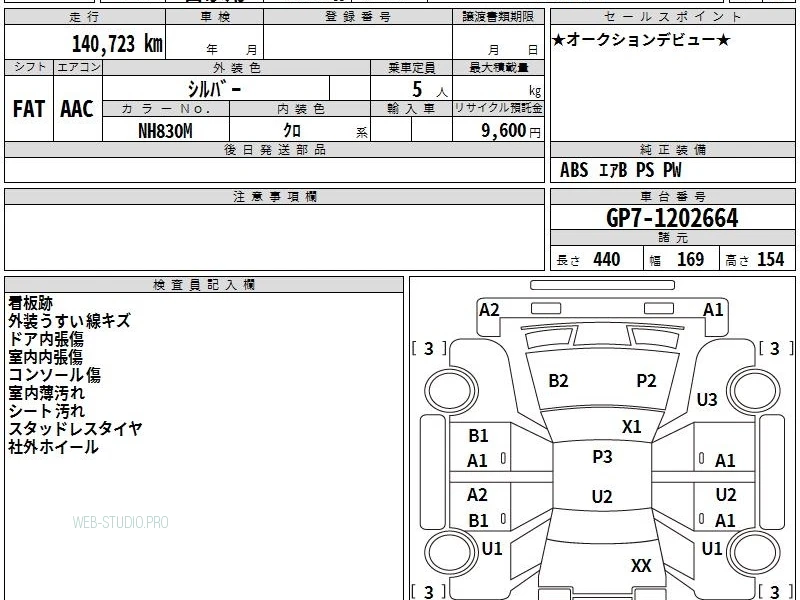Click the inspector note コンソール傷
Viewport: 800px width, 600px height.
point(55,375)
